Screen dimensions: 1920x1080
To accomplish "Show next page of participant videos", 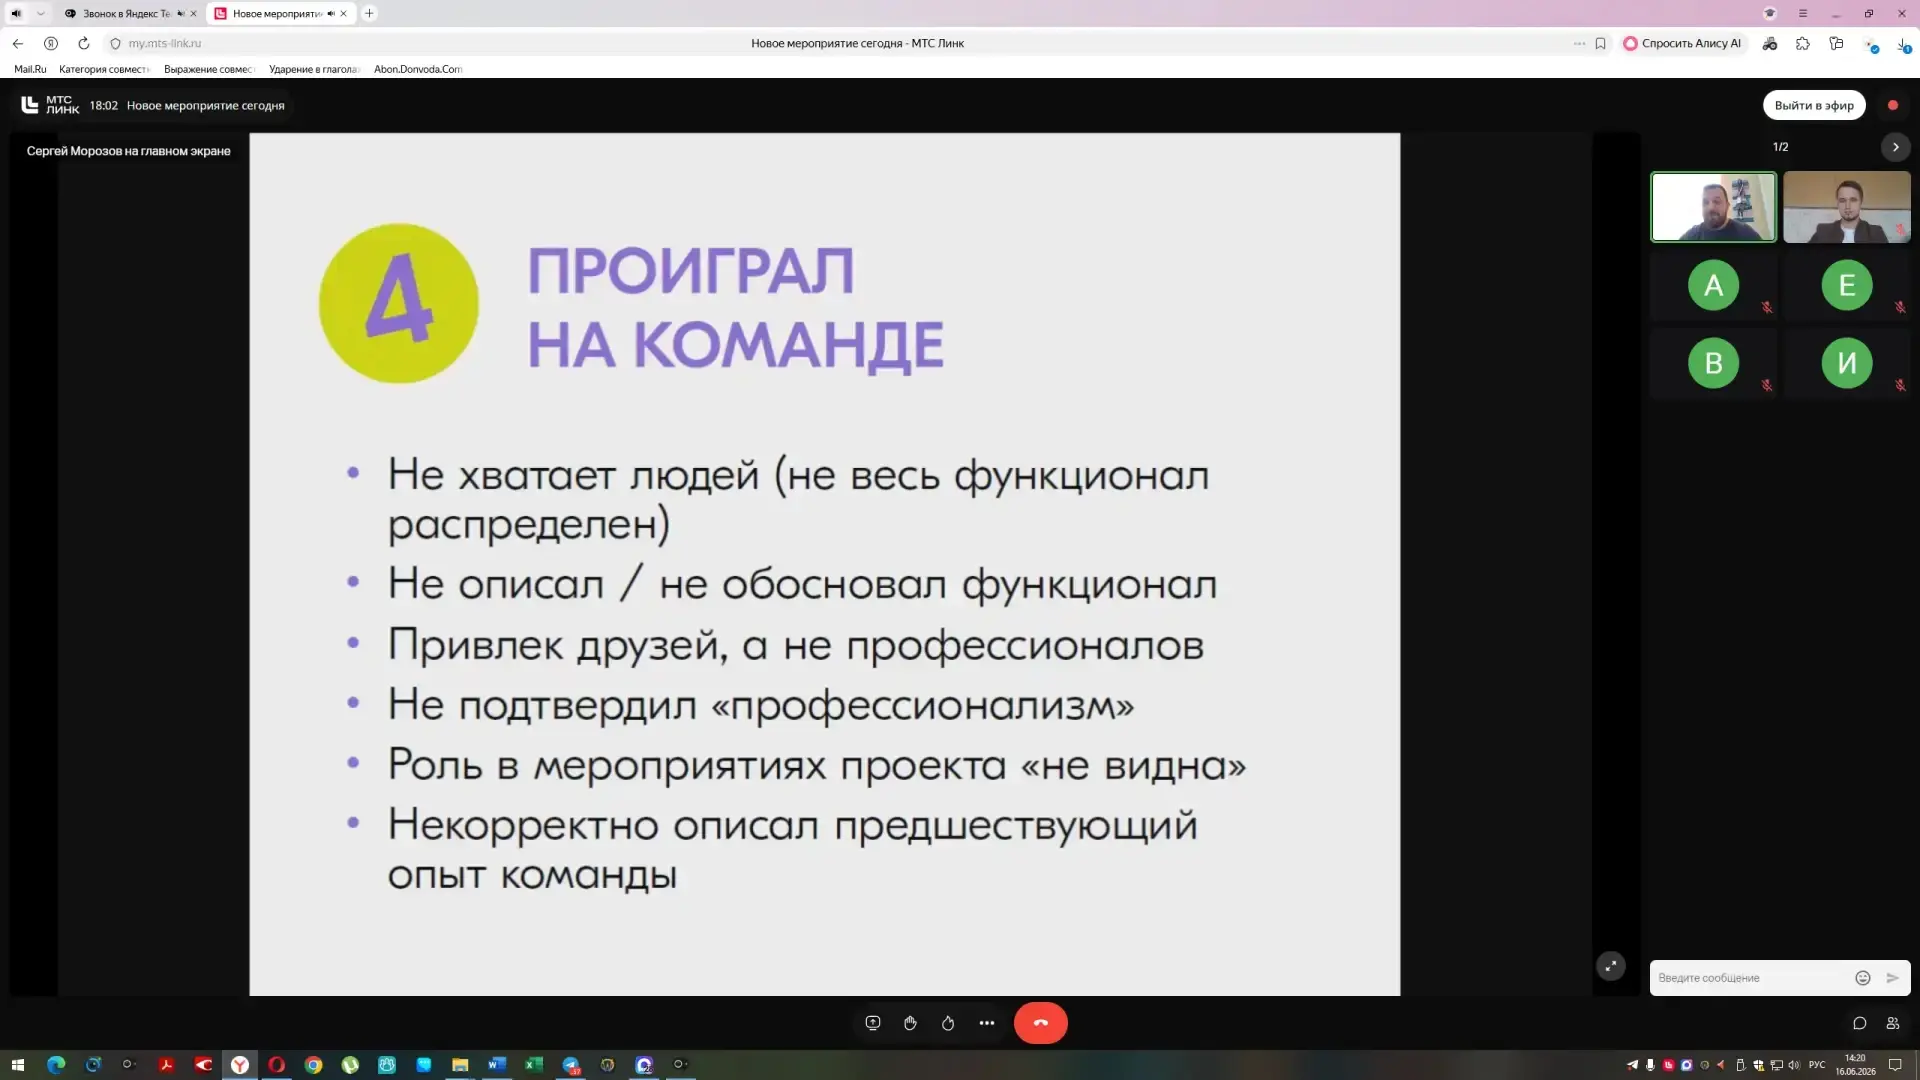I will [x=1895, y=147].
